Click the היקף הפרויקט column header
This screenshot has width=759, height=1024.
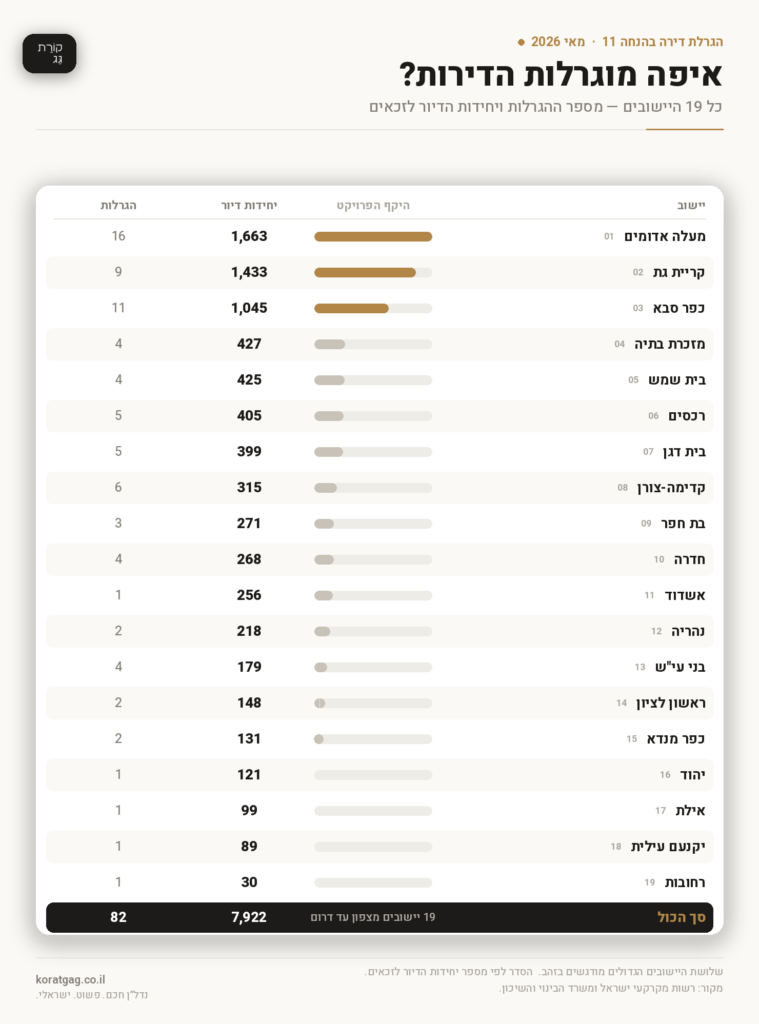pos(373,205)
